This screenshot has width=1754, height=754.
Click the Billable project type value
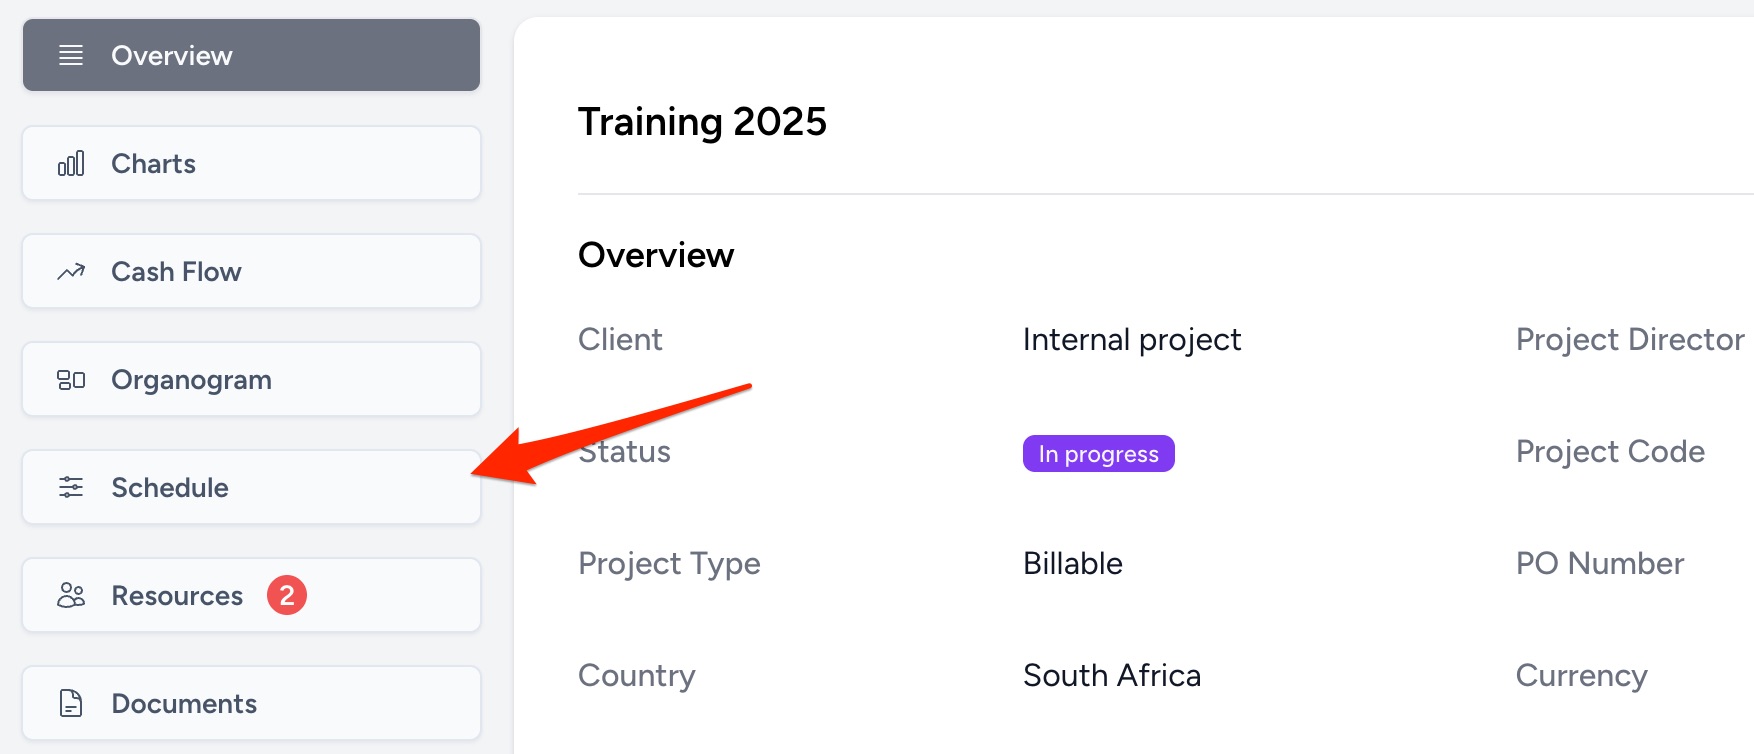(1072, 564)
